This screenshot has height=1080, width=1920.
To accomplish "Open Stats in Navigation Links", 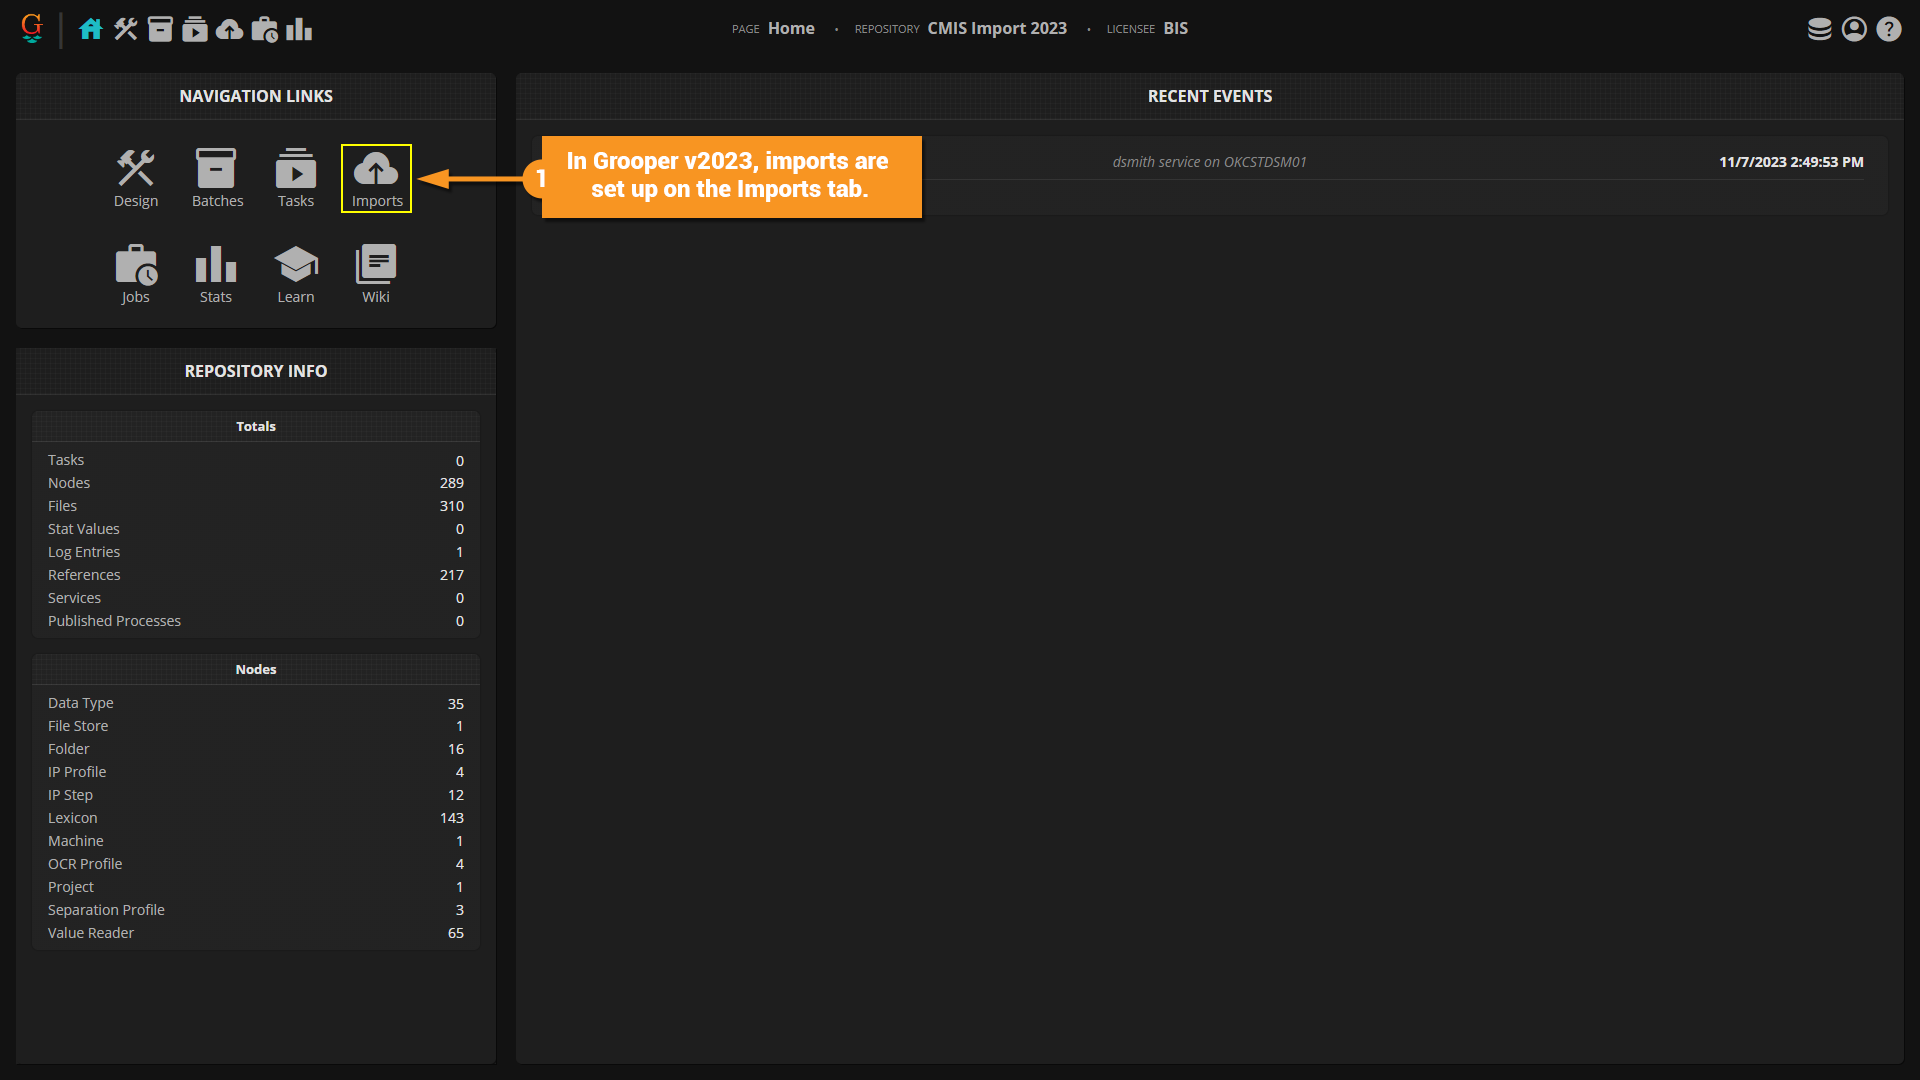I will pyautogui.click(x=216, y=274).
